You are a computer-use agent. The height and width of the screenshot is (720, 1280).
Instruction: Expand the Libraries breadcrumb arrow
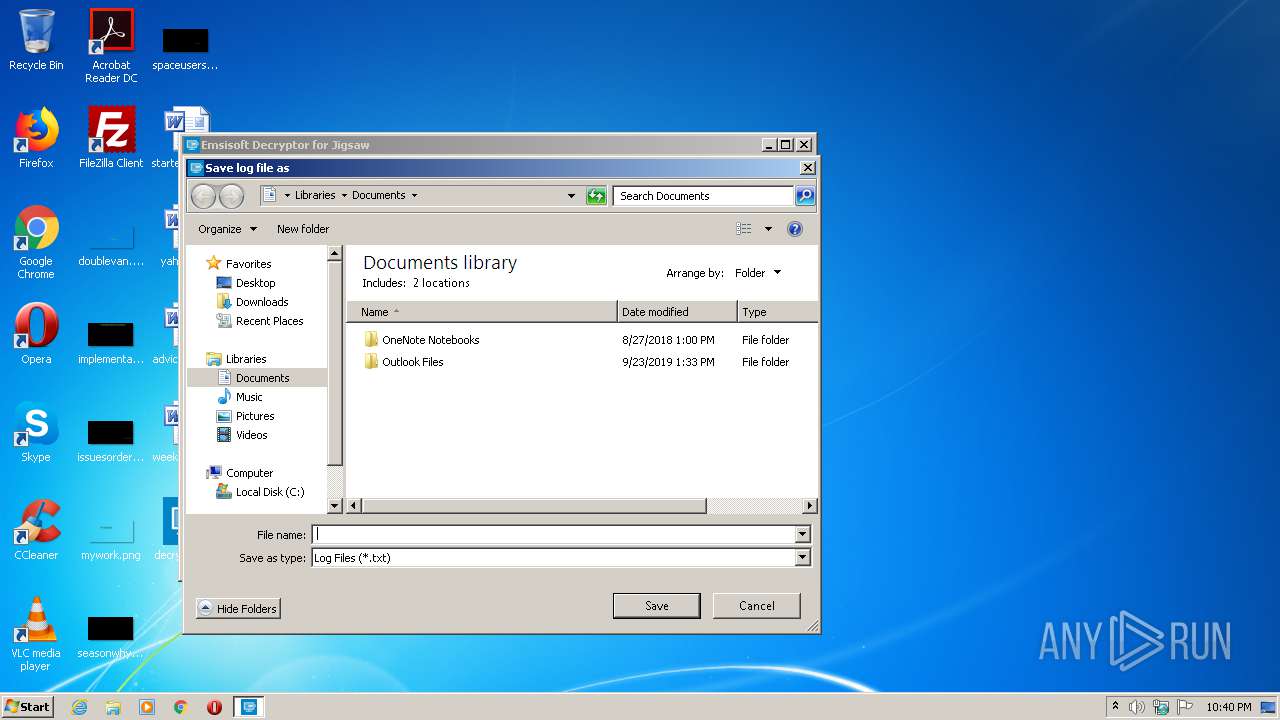pos(344,196)
